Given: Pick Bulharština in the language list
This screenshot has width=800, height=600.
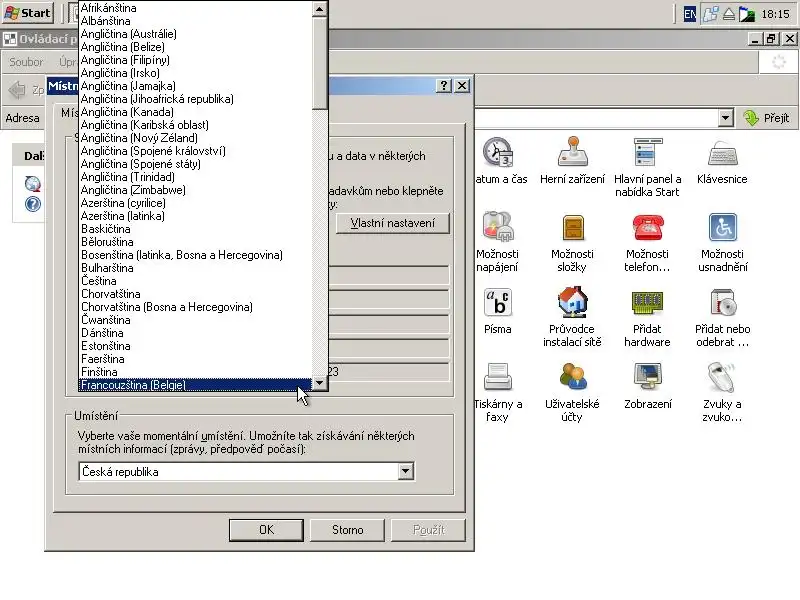Looking at the screenshot, I should (196, 268).
